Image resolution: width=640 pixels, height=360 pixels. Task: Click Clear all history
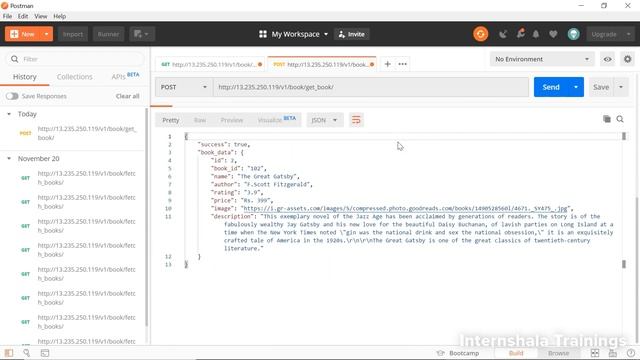tap(127, 96)
